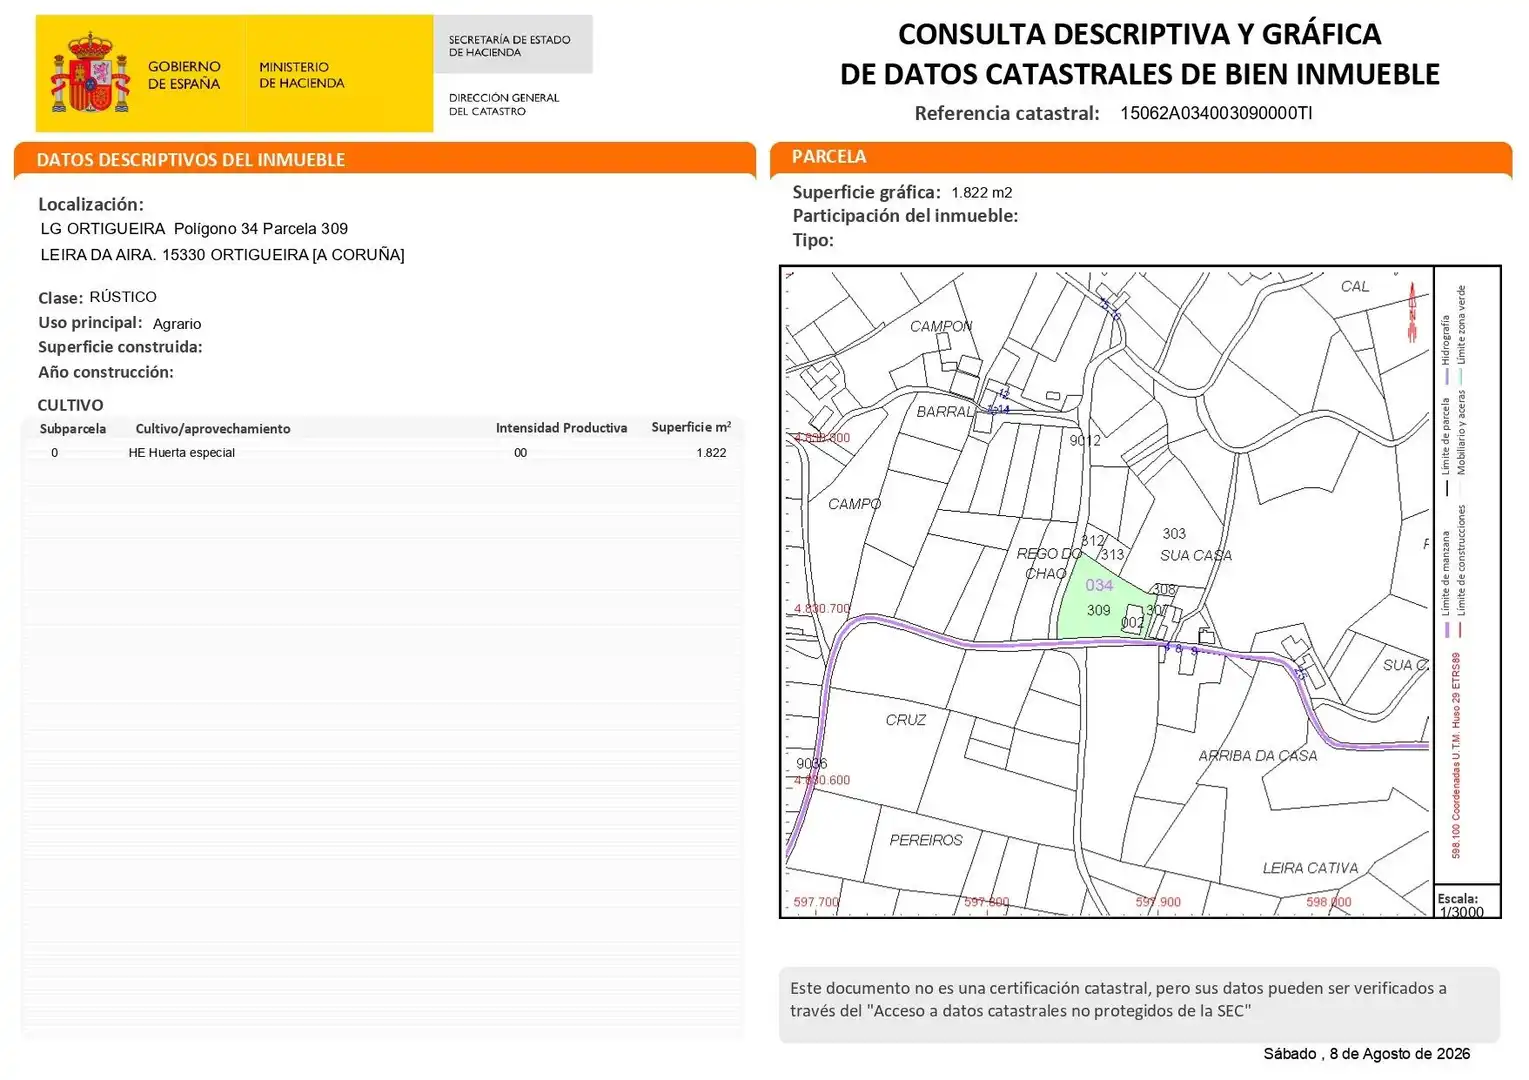Click the Hidrografía legend entry
1529x1080 pixels.
coord(1445,349)
